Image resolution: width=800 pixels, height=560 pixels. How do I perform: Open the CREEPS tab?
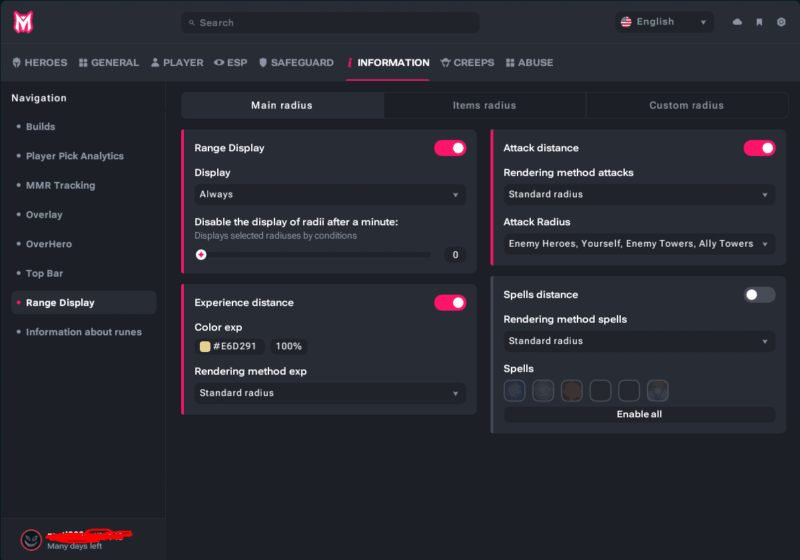[467, 63]
